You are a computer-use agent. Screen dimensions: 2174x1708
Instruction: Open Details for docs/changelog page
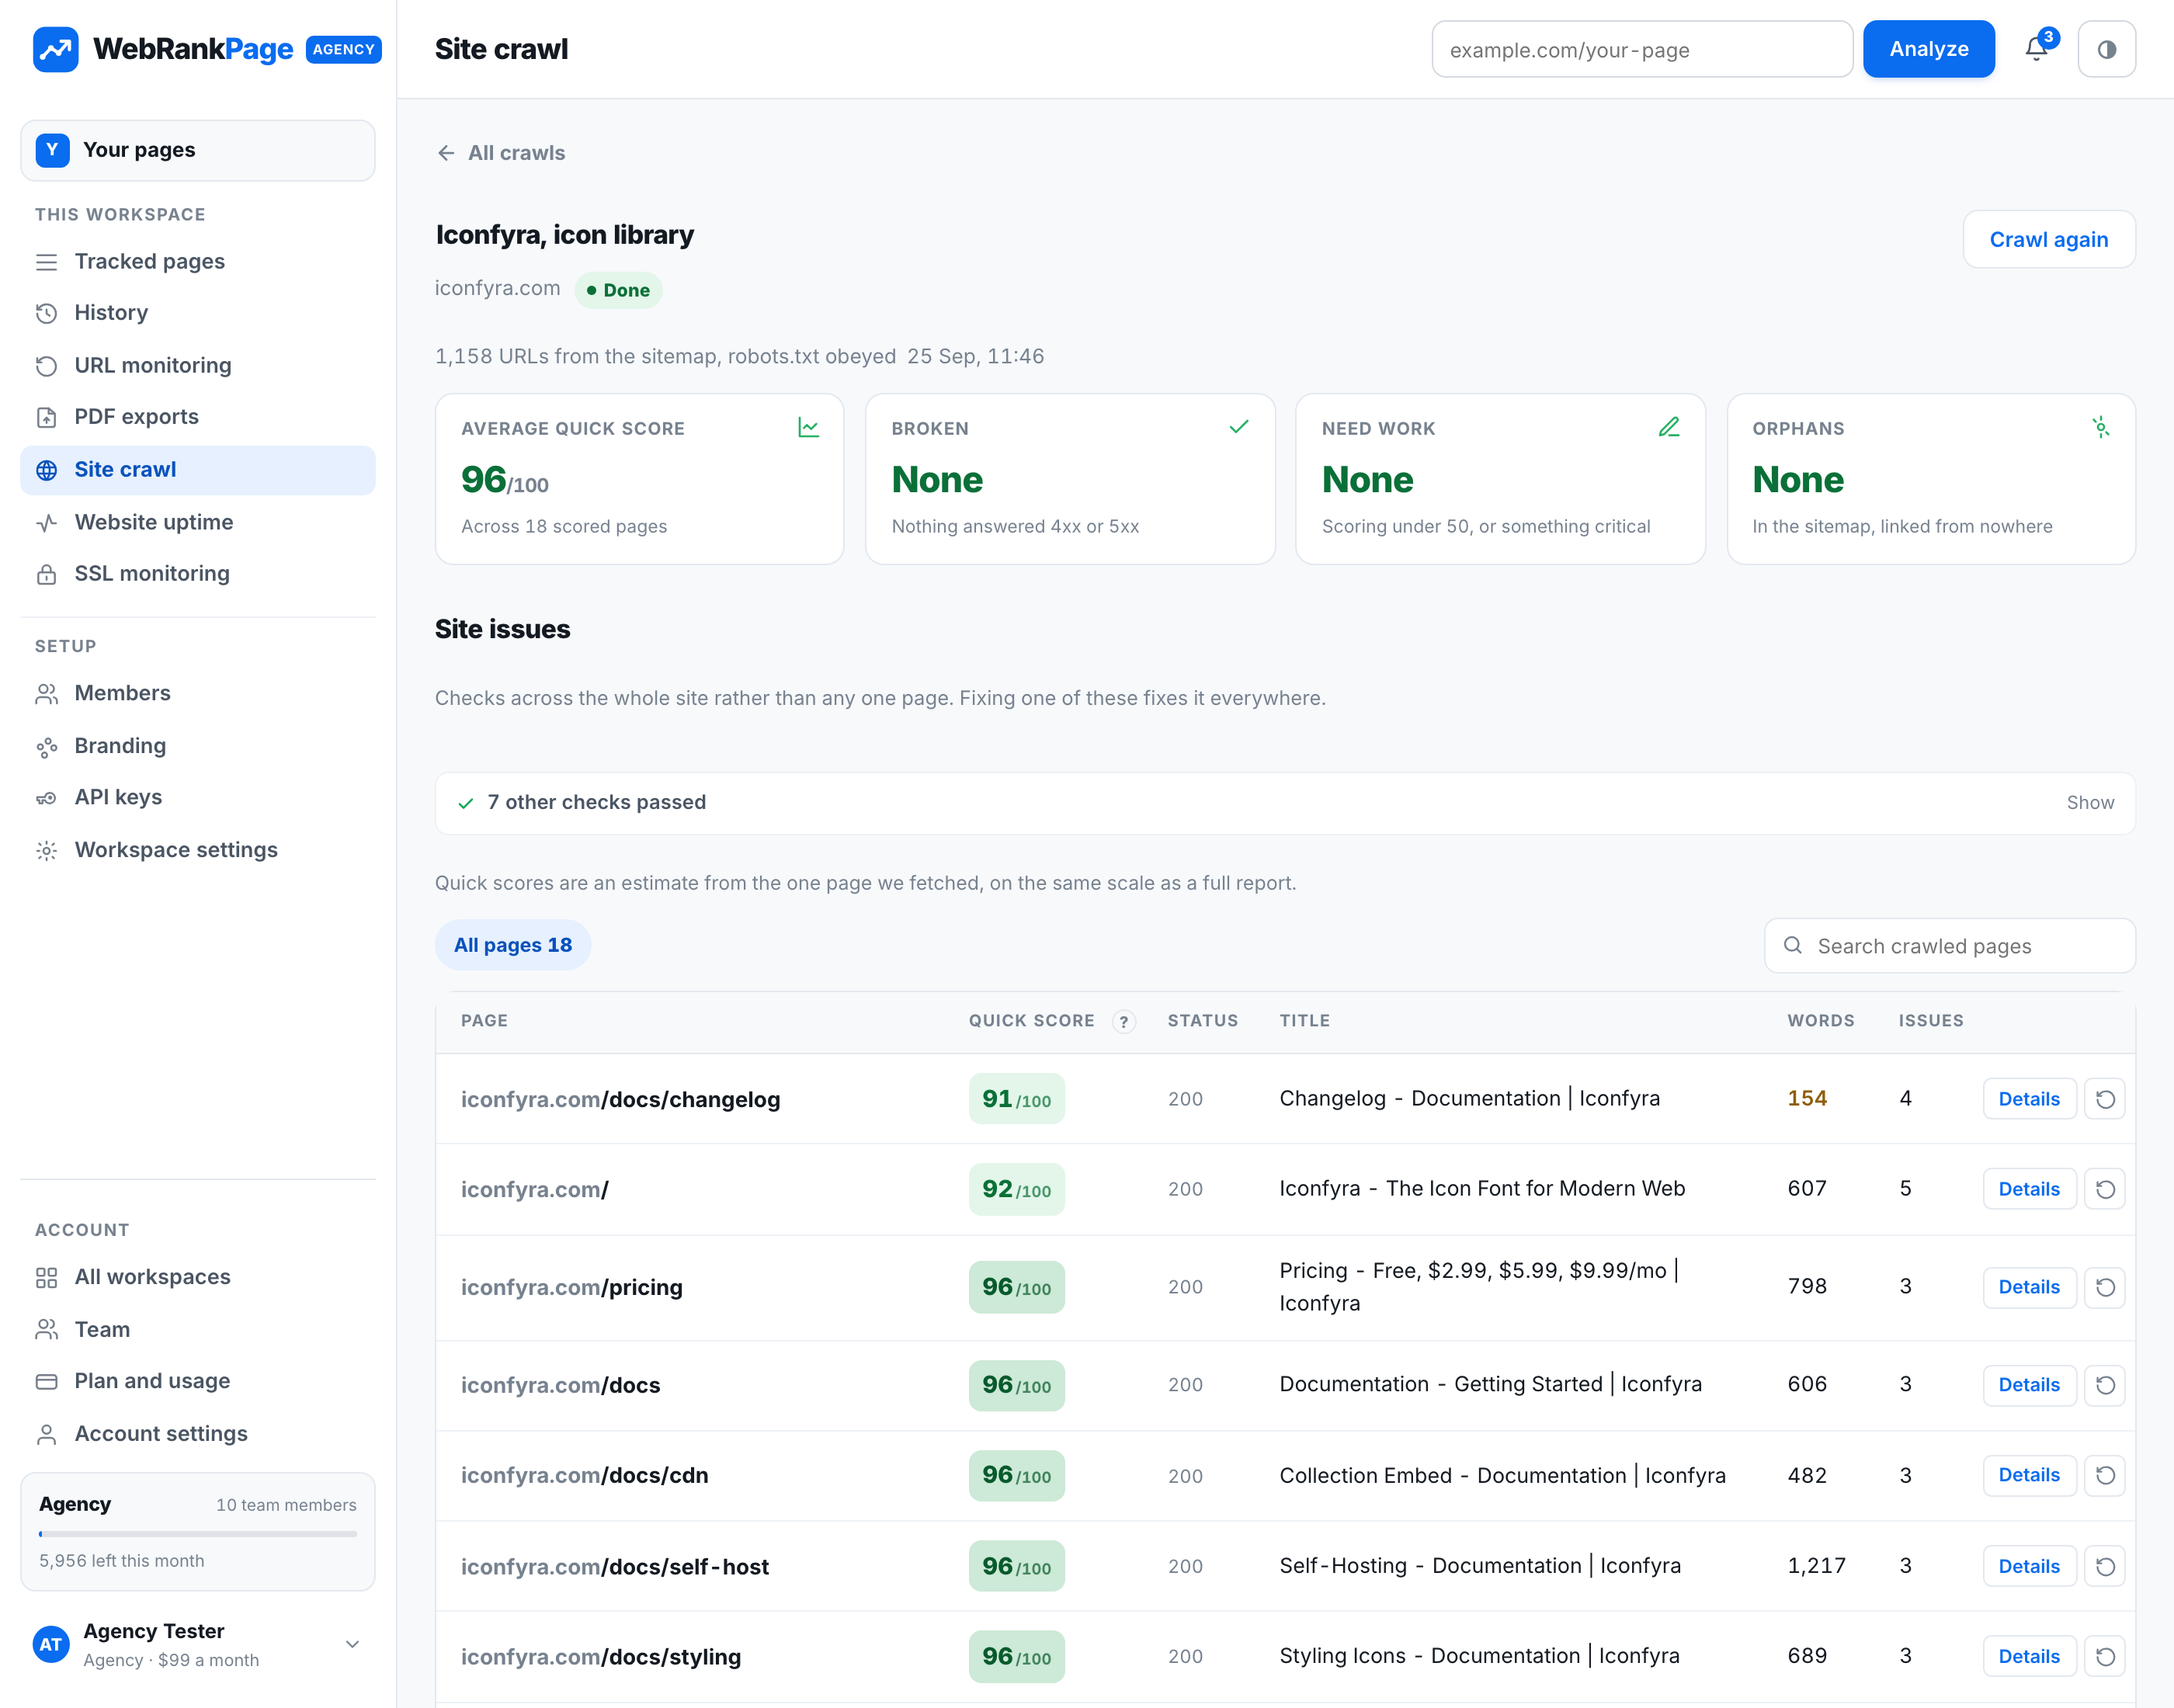2029,1099
